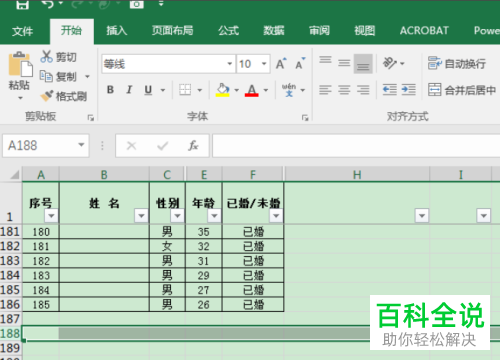Select row 183 header
This screenshot has height=360, width=500.
click(x=10, y=261)
